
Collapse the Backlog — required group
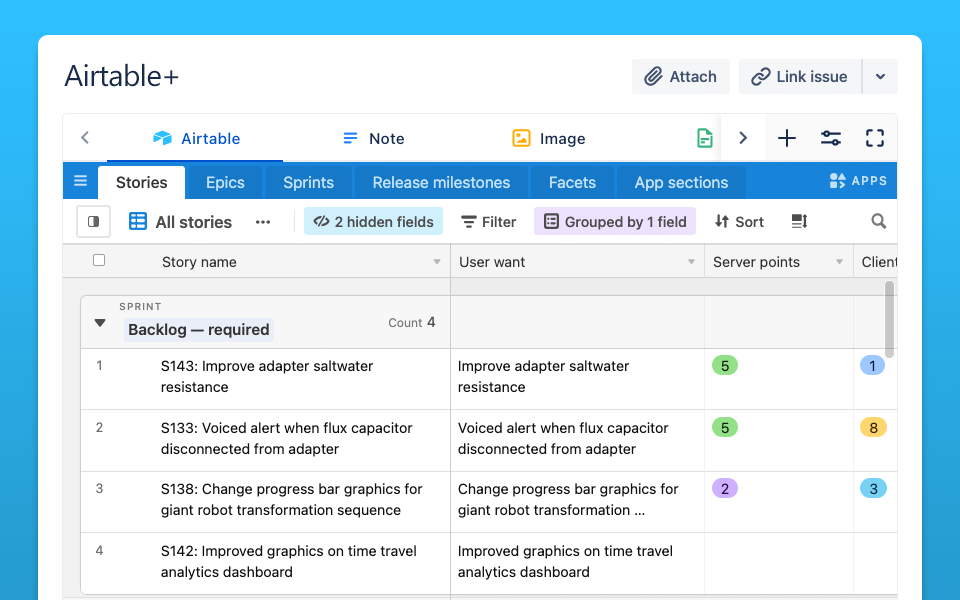point(100,323)
